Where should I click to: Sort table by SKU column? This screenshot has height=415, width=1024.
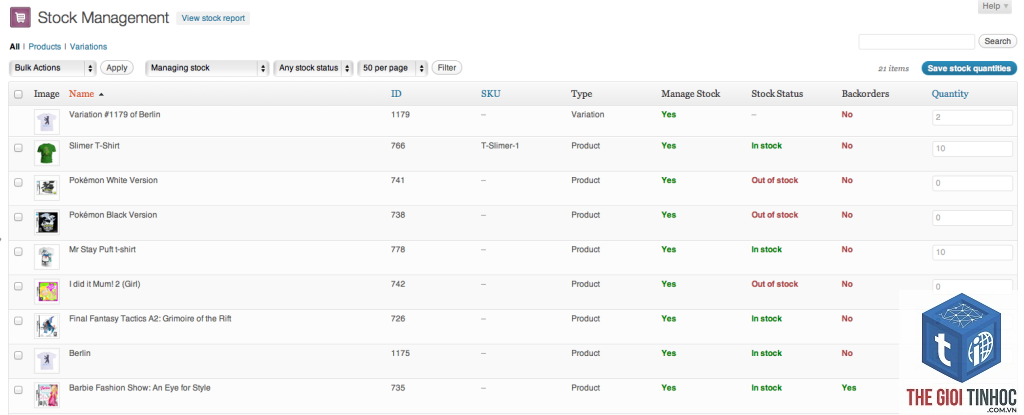[491, 94]
